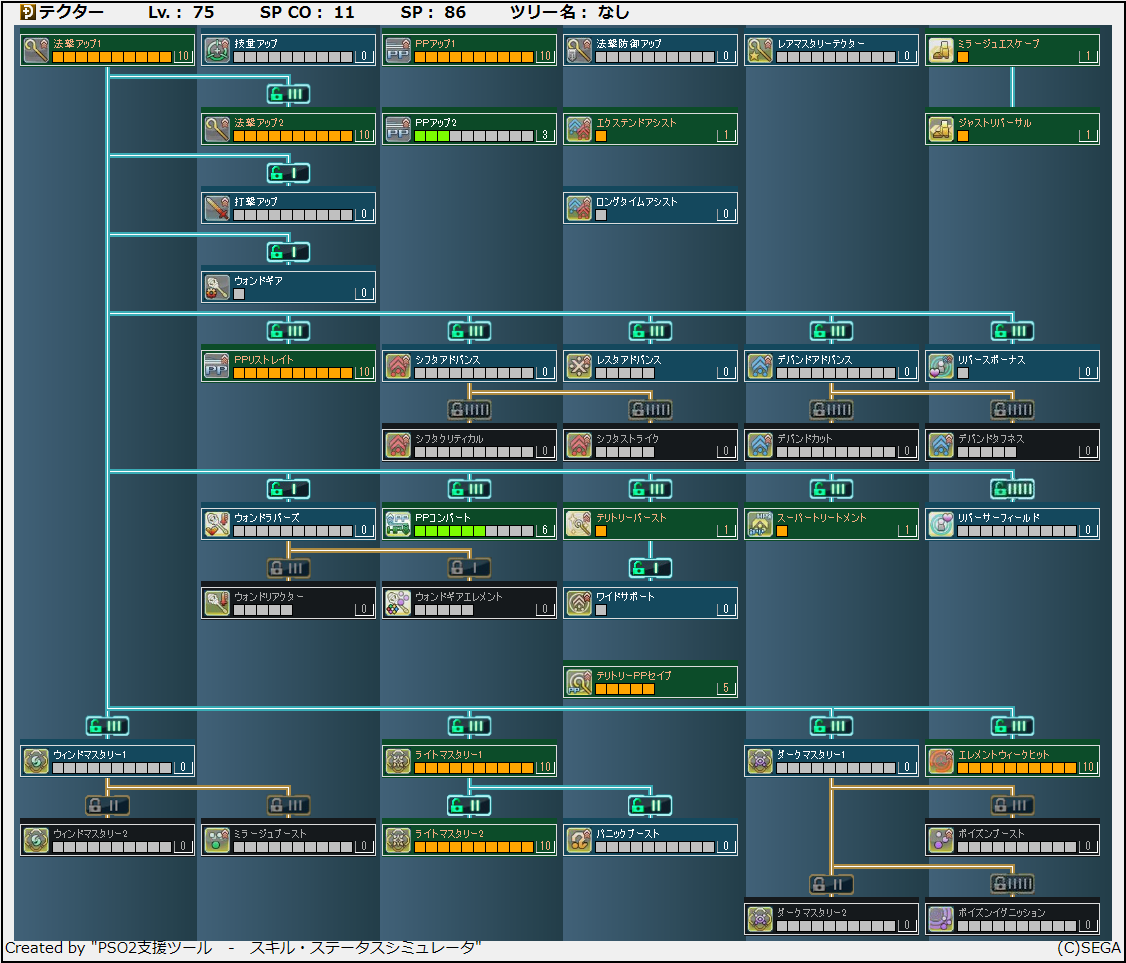Image resolution: width=1126 pixels, height=963 pixels.
Task: Click the テクター class icon in header
Action: pos(27,12)
